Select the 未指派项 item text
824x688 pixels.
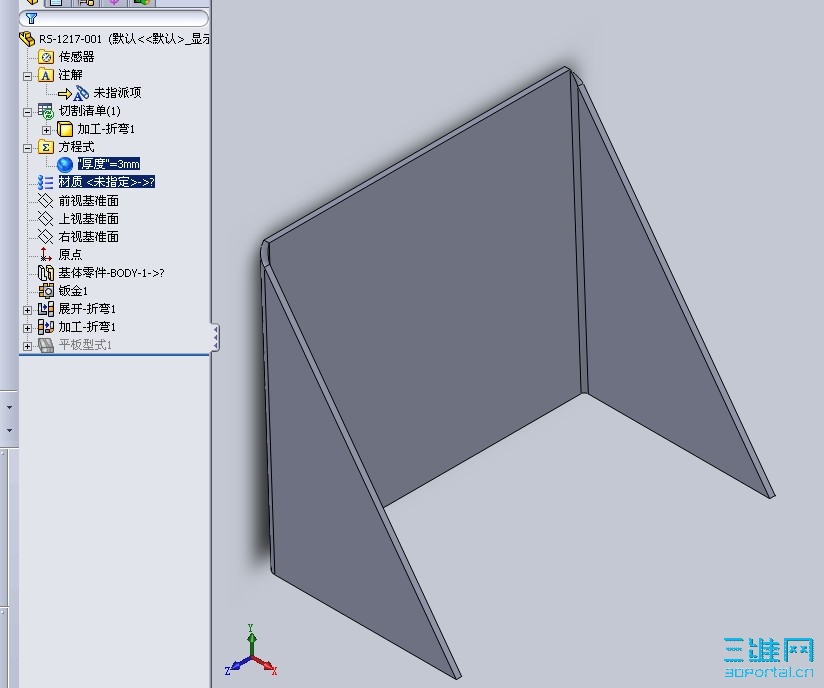[117, 93]
